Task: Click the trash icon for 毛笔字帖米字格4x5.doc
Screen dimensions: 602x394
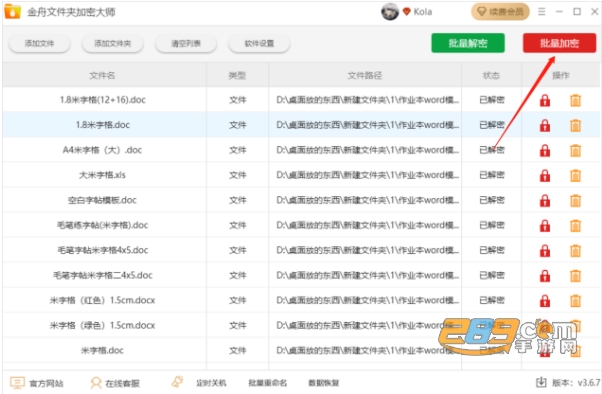Action: [x=575, y=250]
